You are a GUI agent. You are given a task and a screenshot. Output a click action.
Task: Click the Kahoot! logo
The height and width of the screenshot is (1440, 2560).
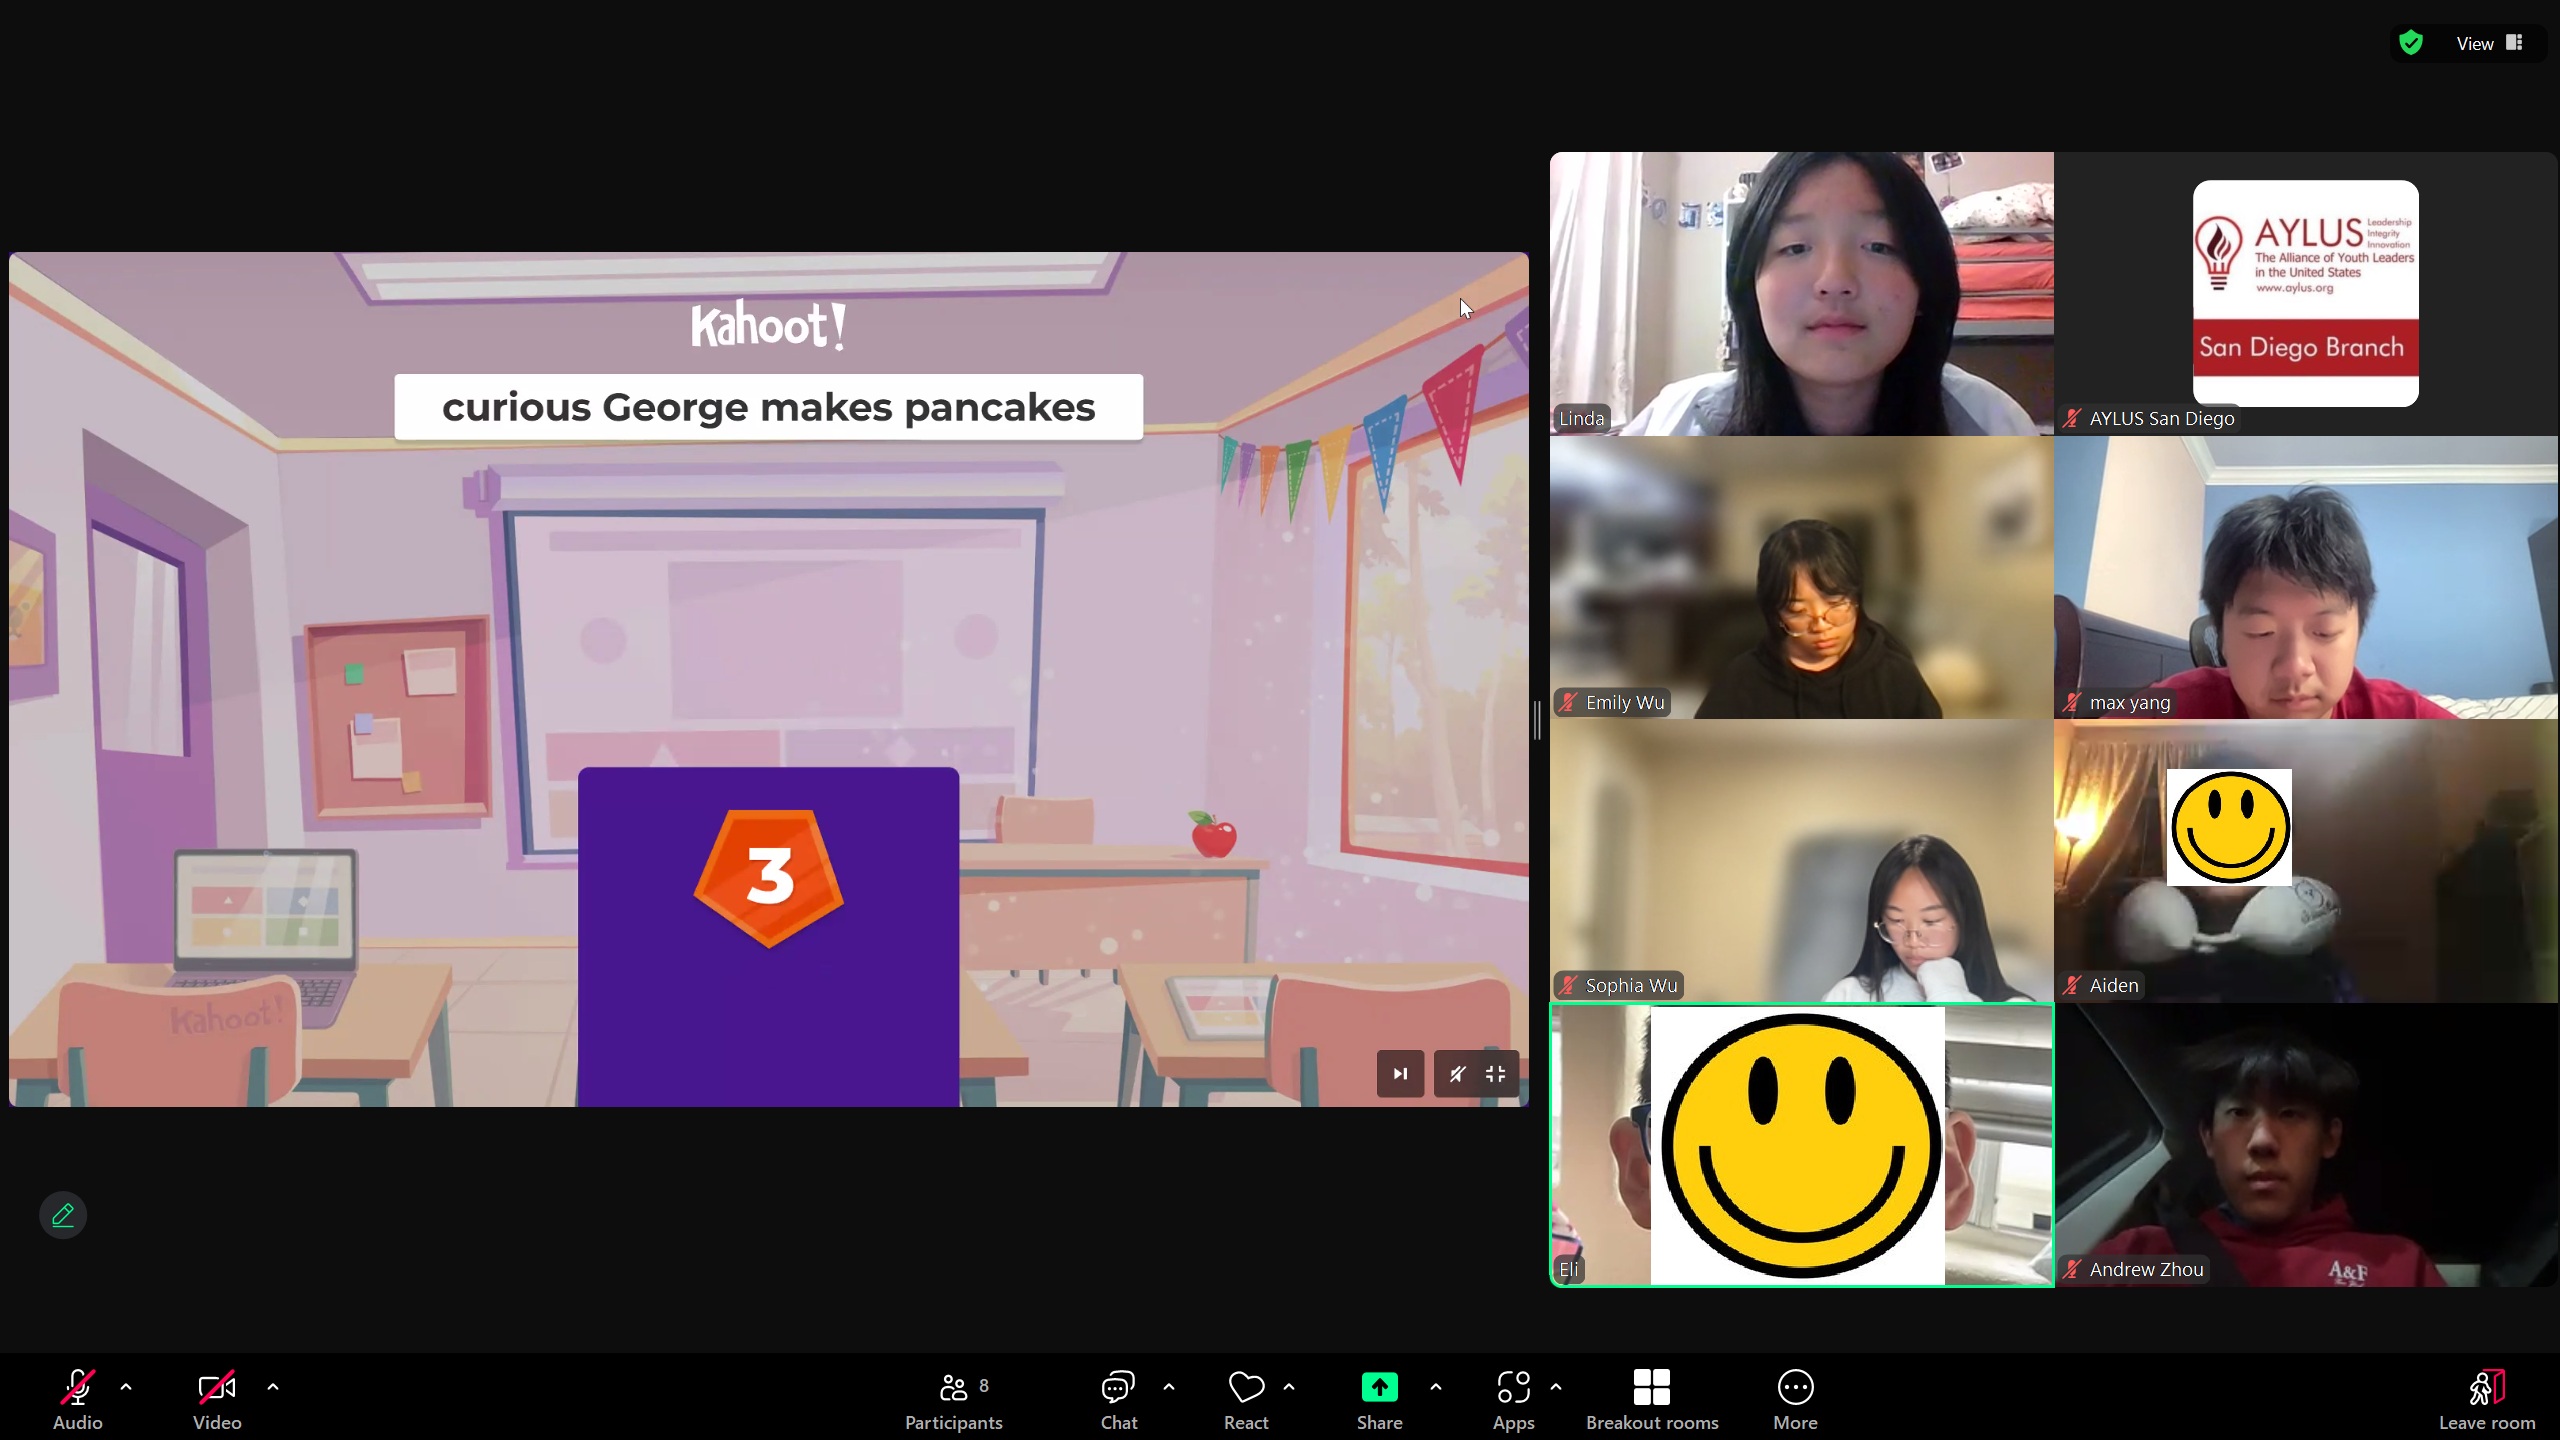tap(768, 325)
